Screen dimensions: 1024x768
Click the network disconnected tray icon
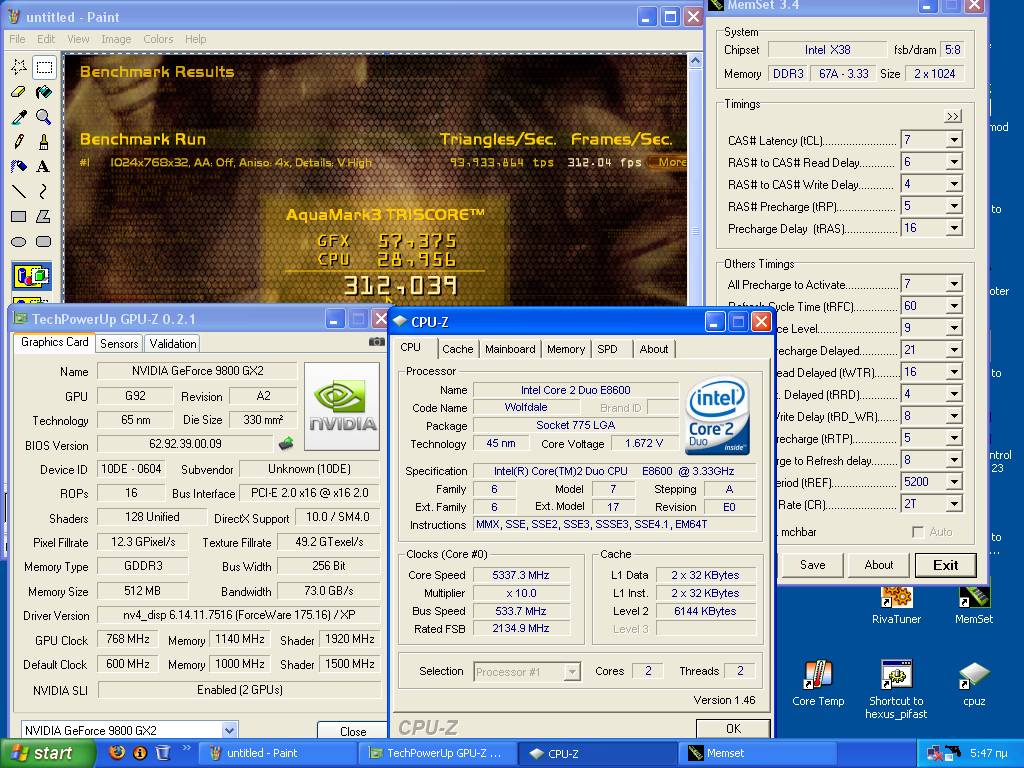tap(935, 753)
